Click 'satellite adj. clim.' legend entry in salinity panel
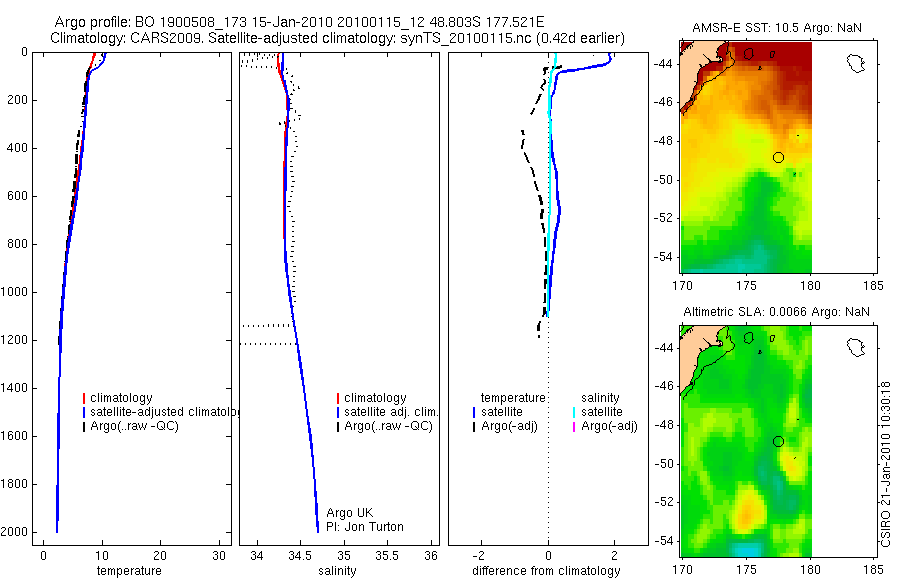 point(391,412)
